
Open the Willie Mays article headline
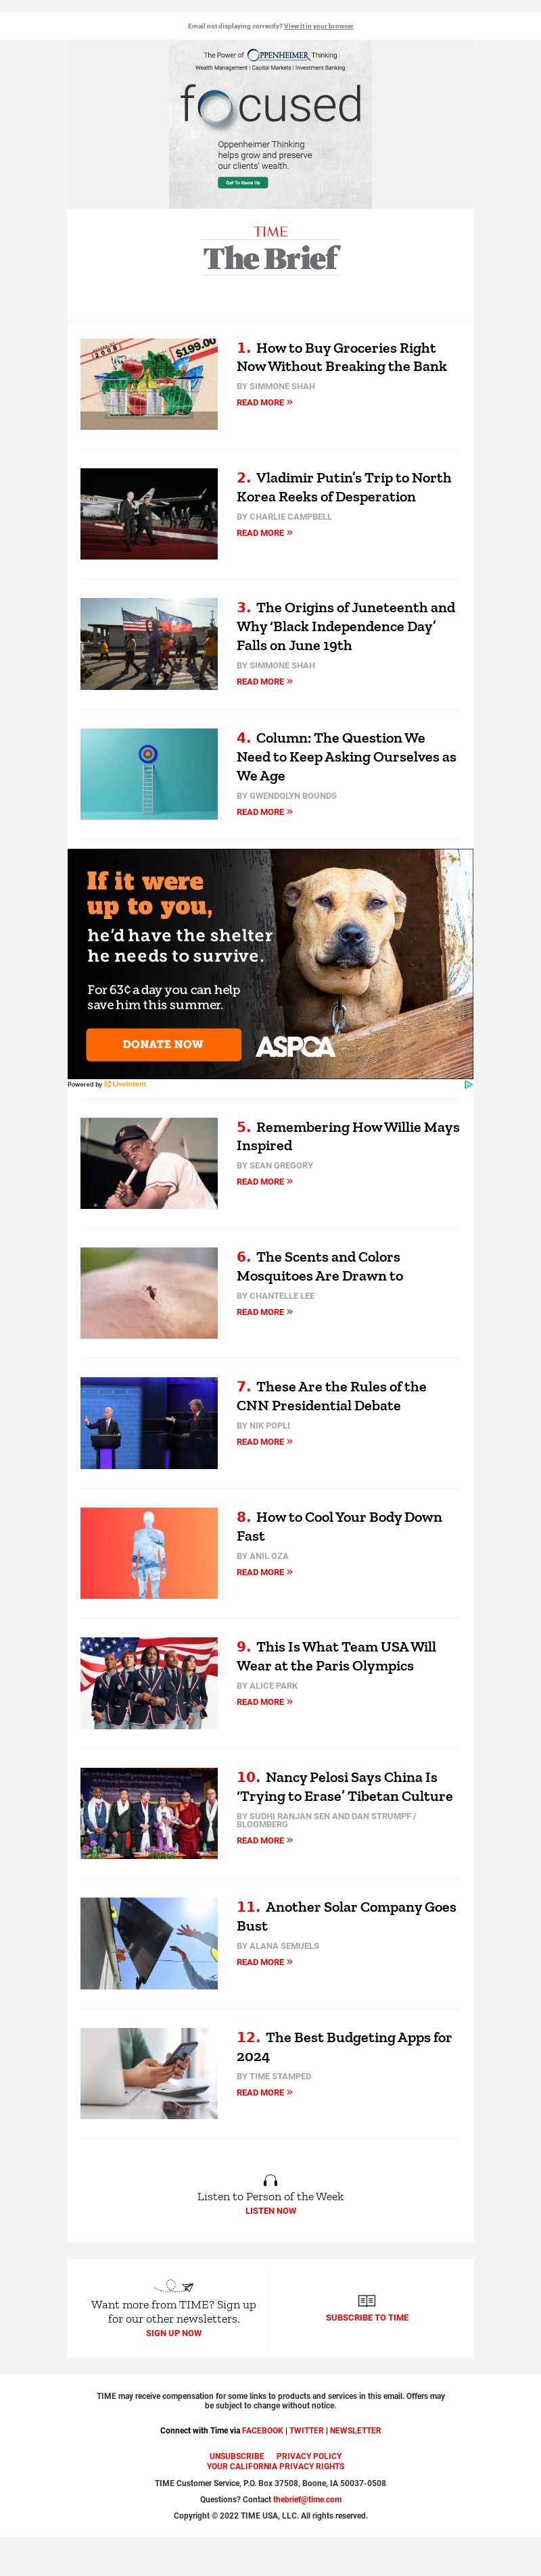[x=347, y=1136]
